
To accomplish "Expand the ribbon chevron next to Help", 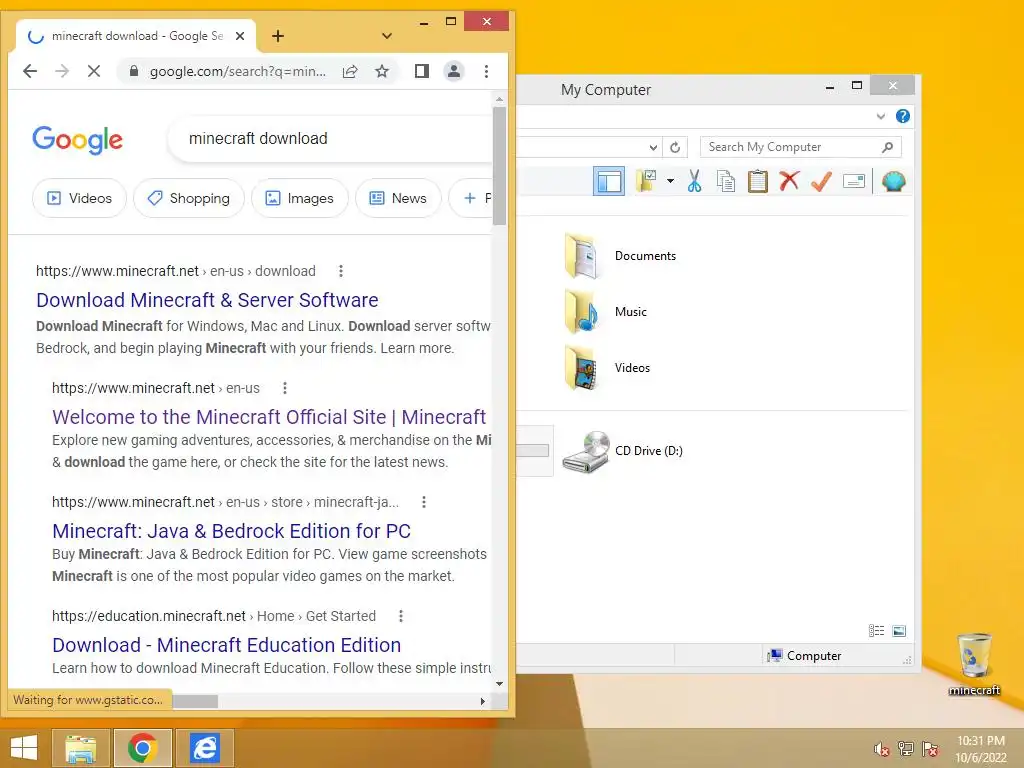I will pos(881,116).
